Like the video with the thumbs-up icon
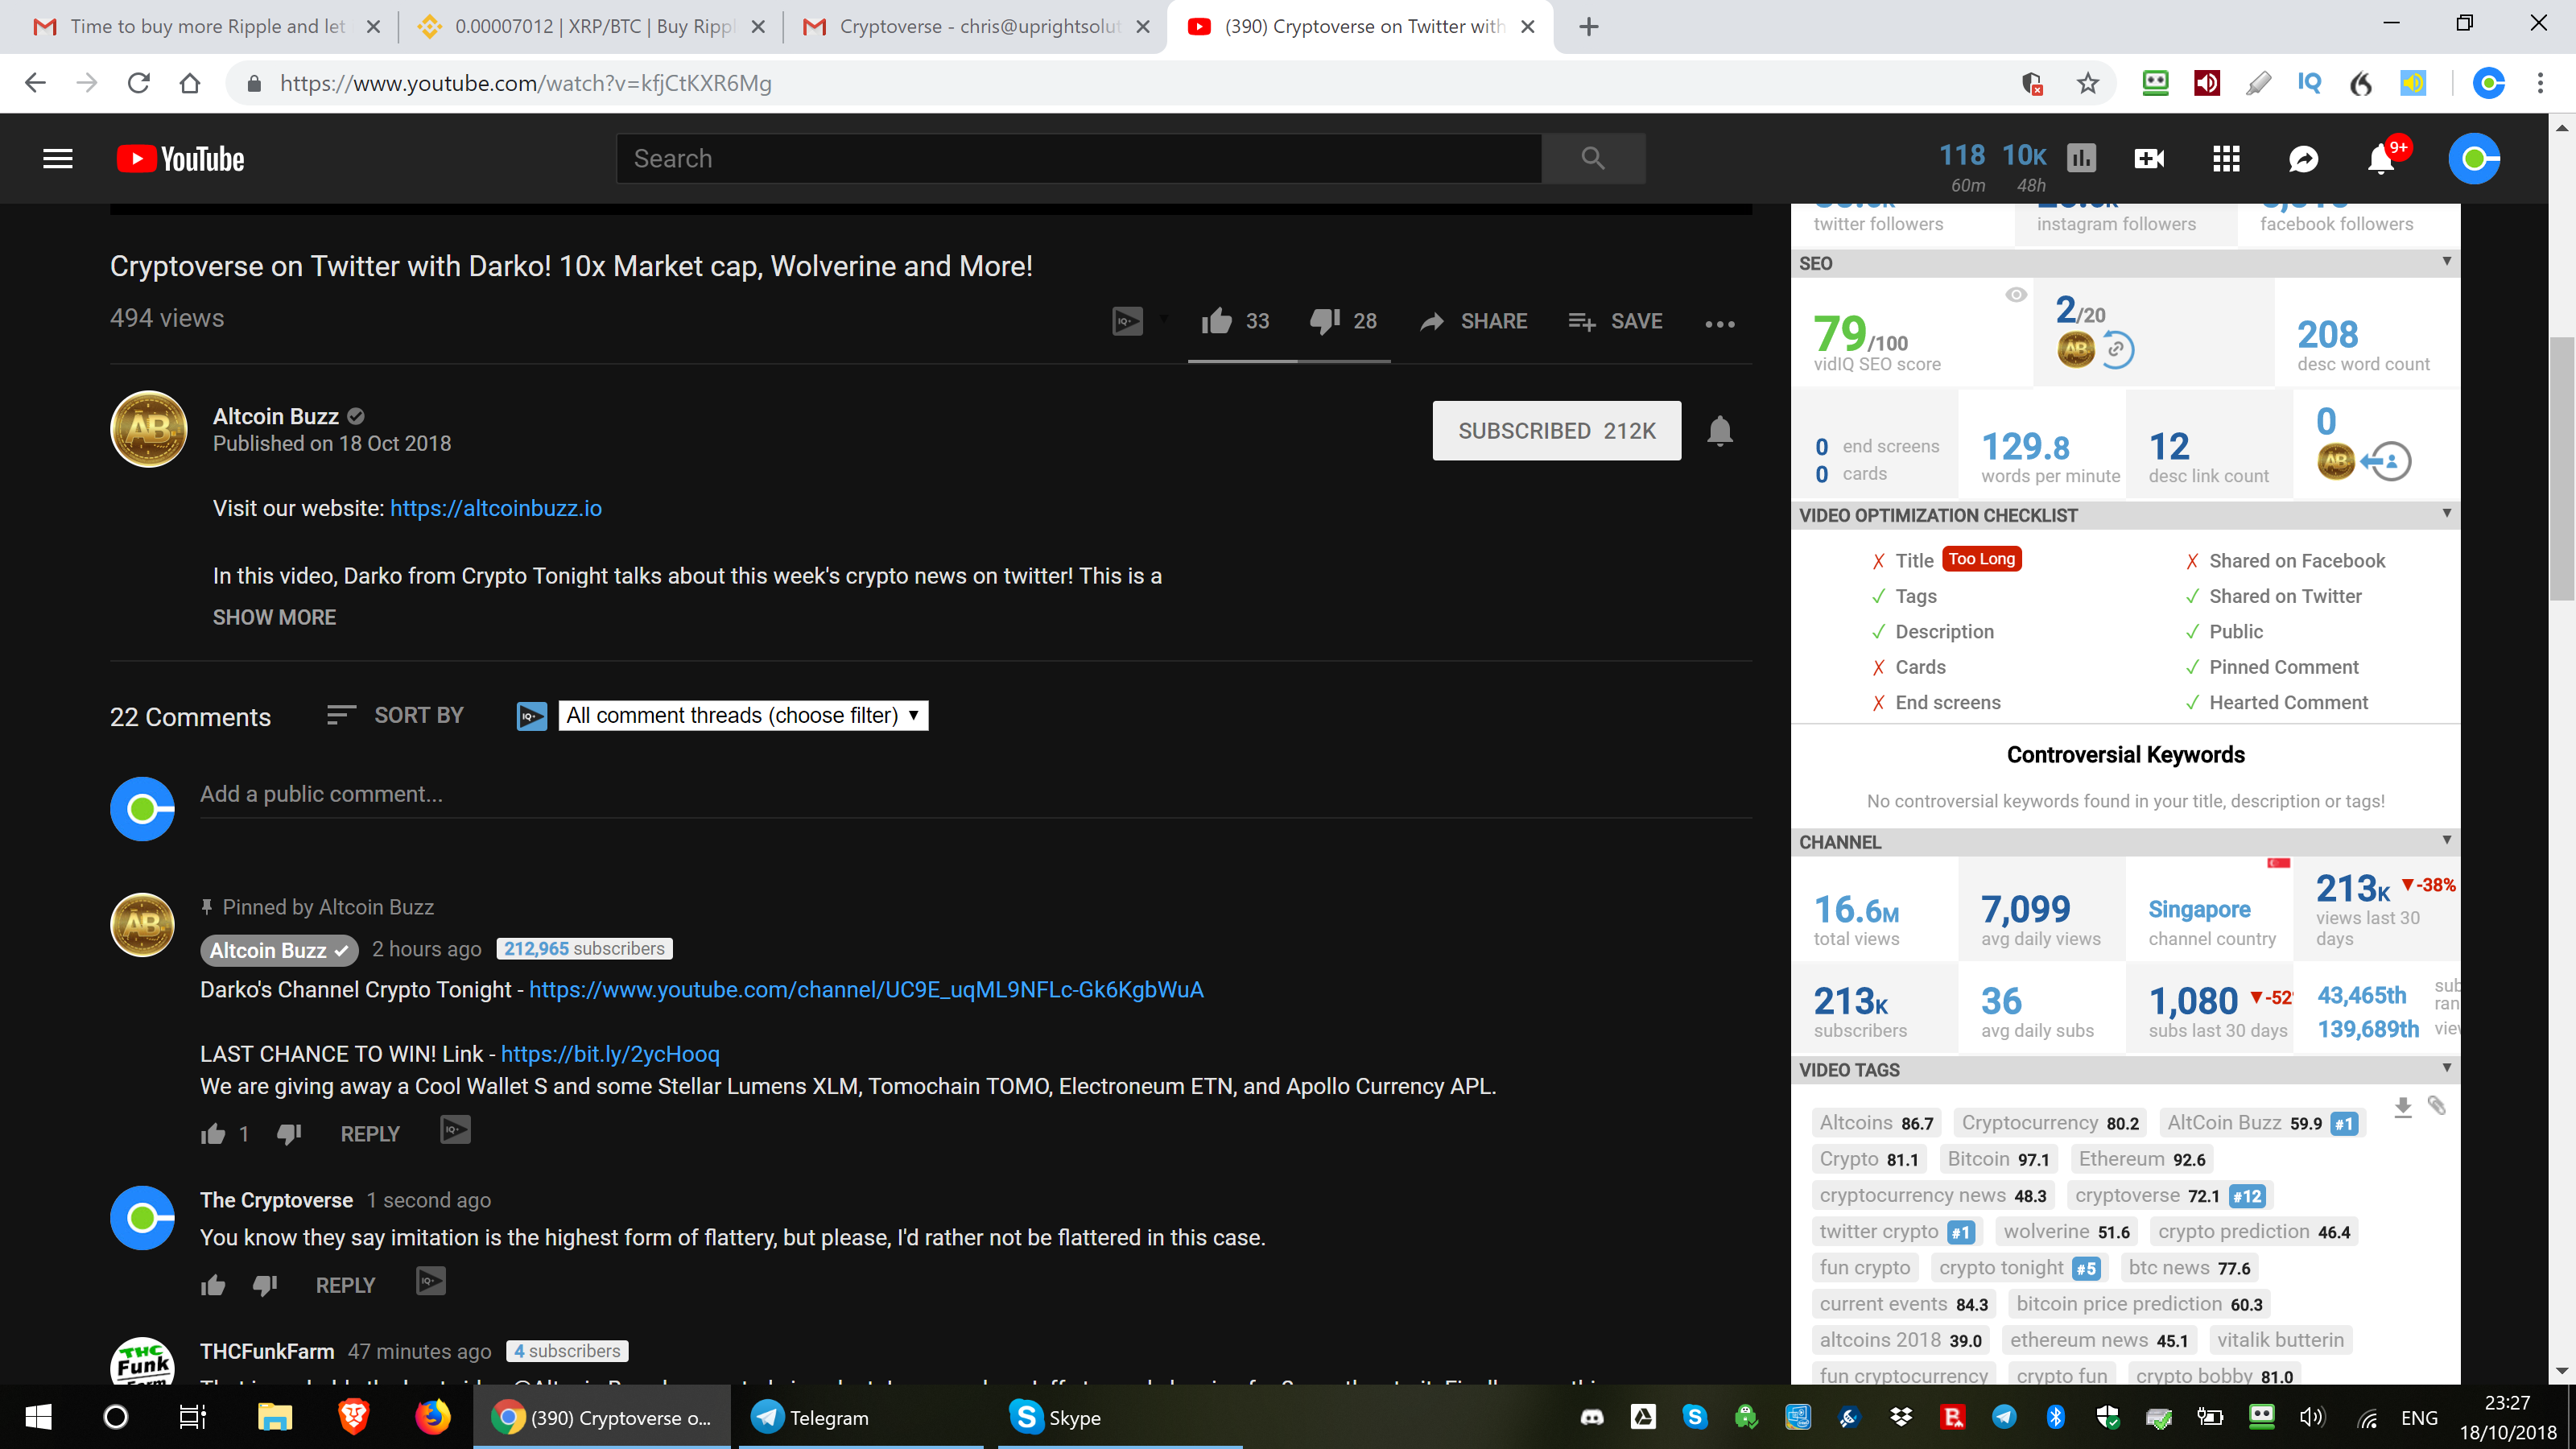 1216,321
